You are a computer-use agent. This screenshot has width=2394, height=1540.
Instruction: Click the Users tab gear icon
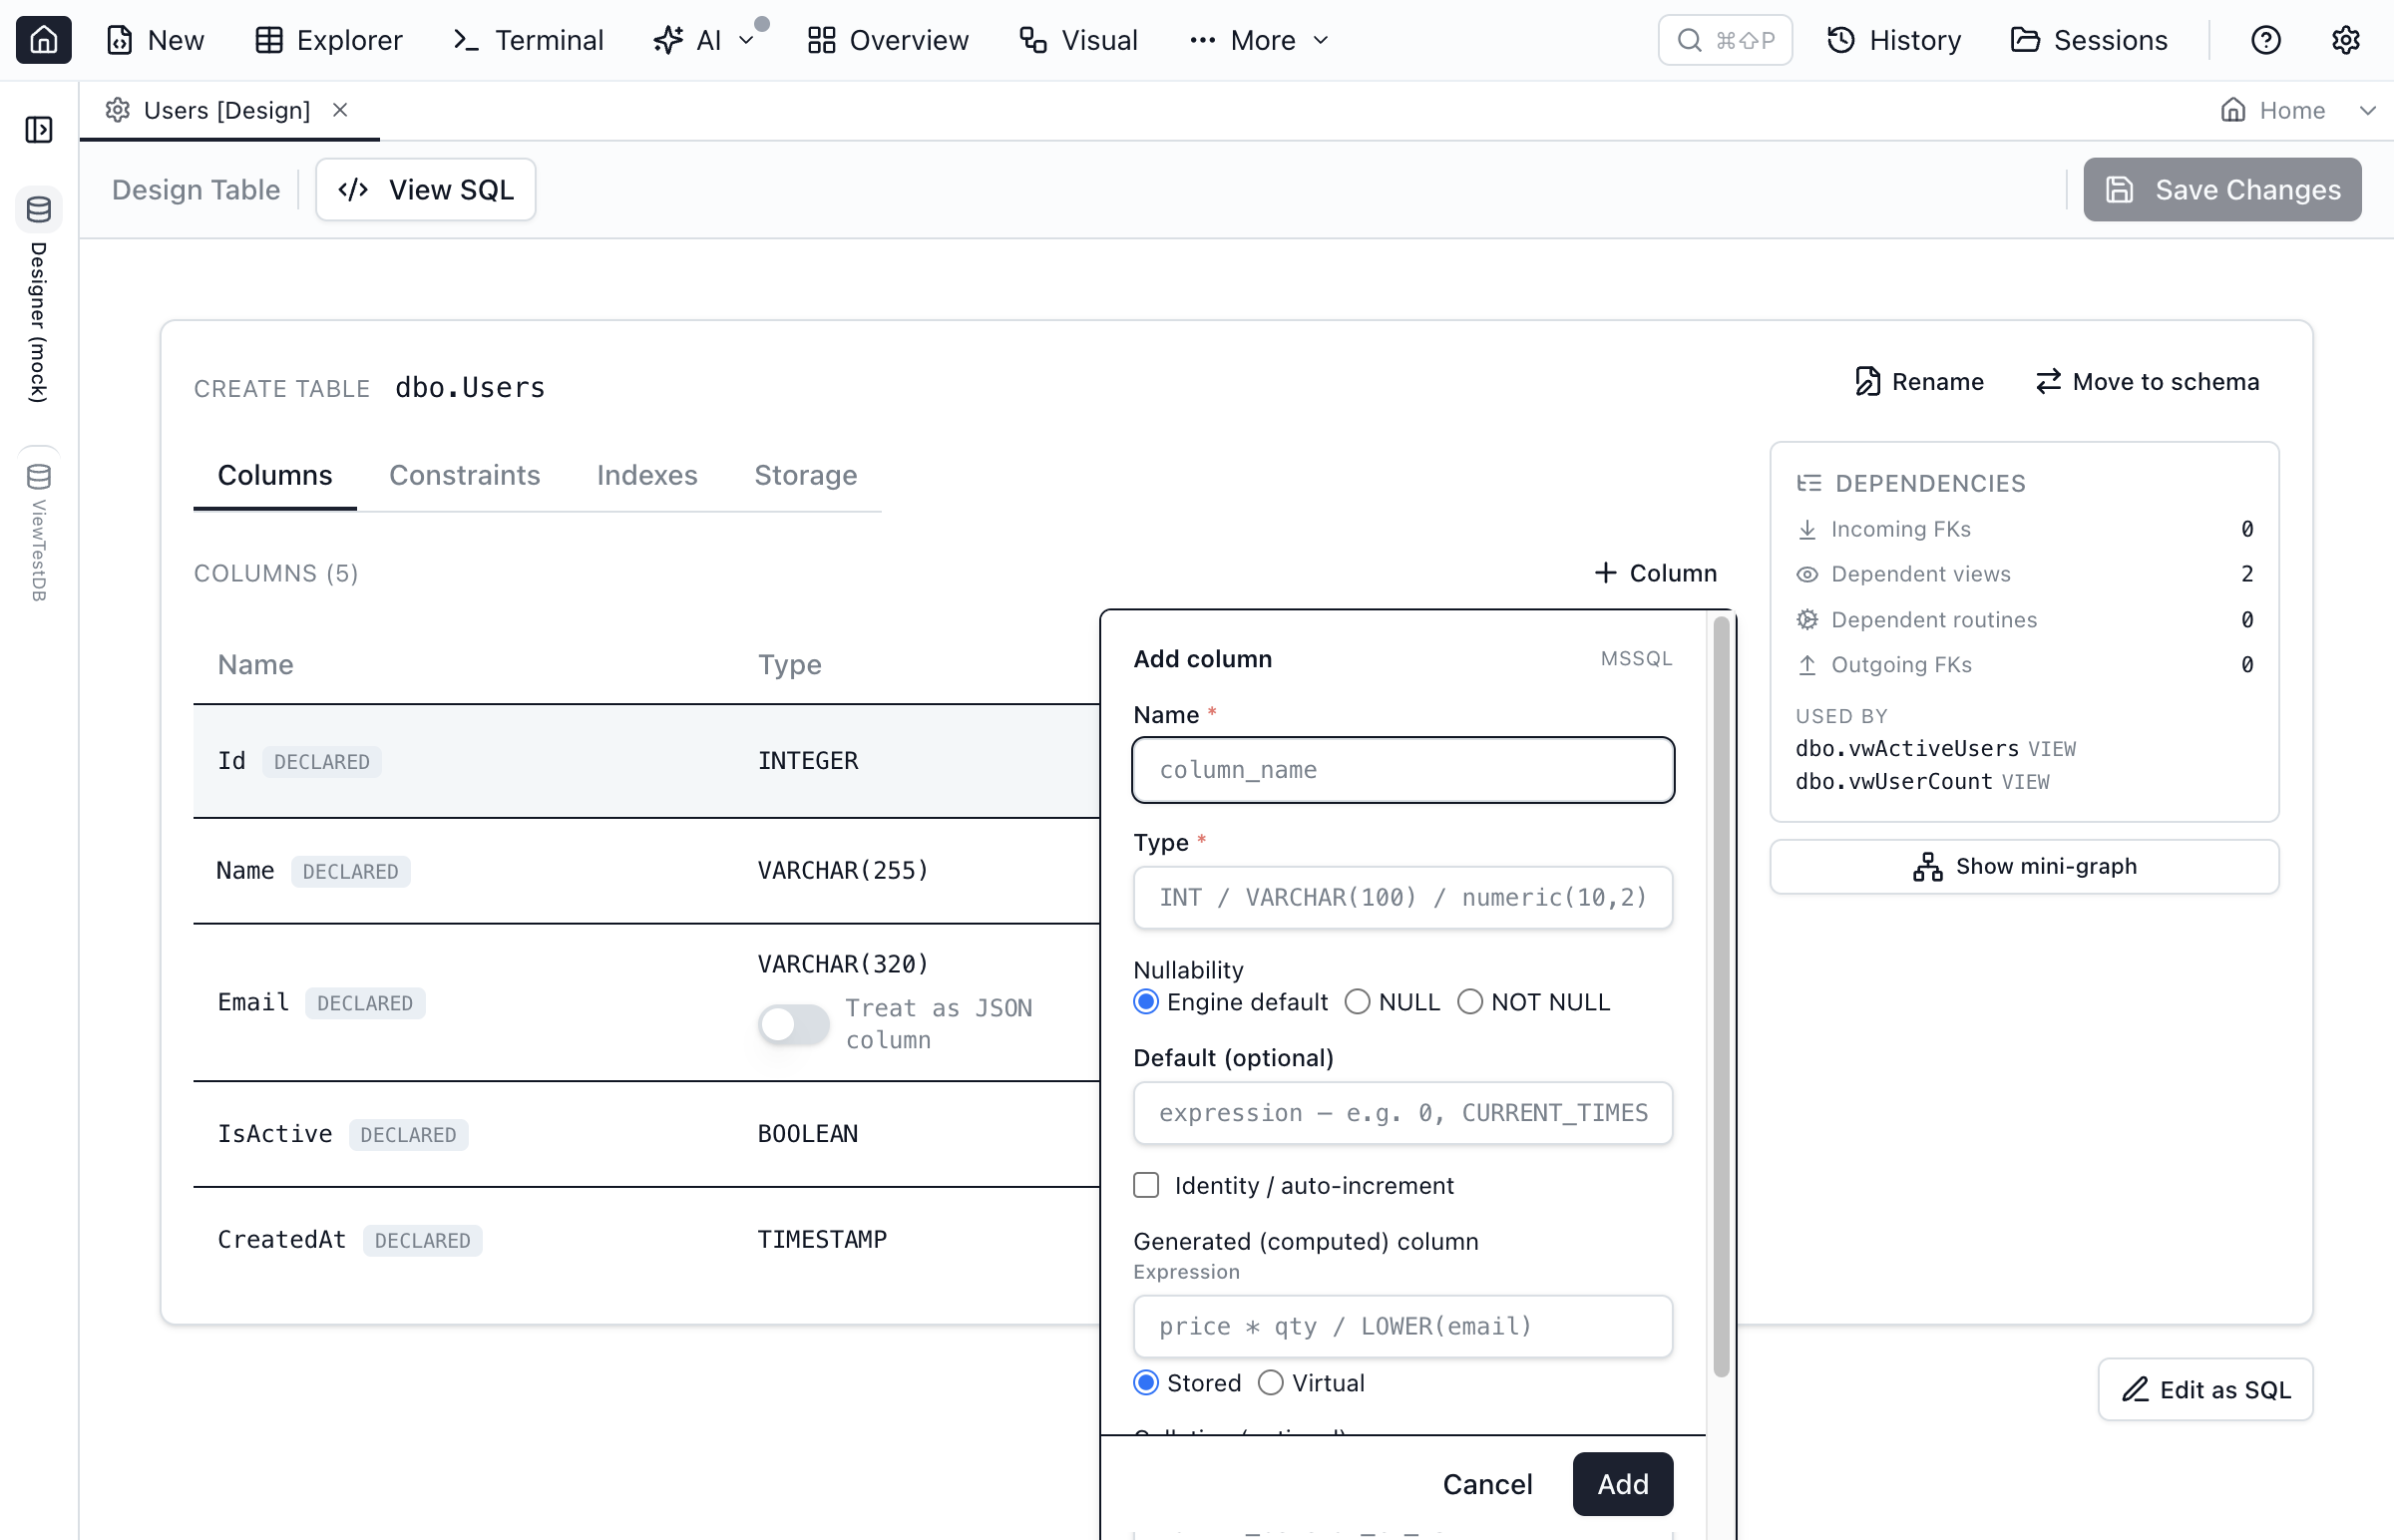(118, 110)
